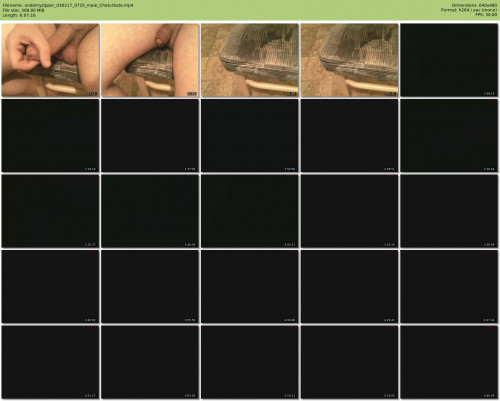Open the third top-row thumbnail showing wicker basket
This screenshot has height=401, width=500.
(x=250, y=60)
